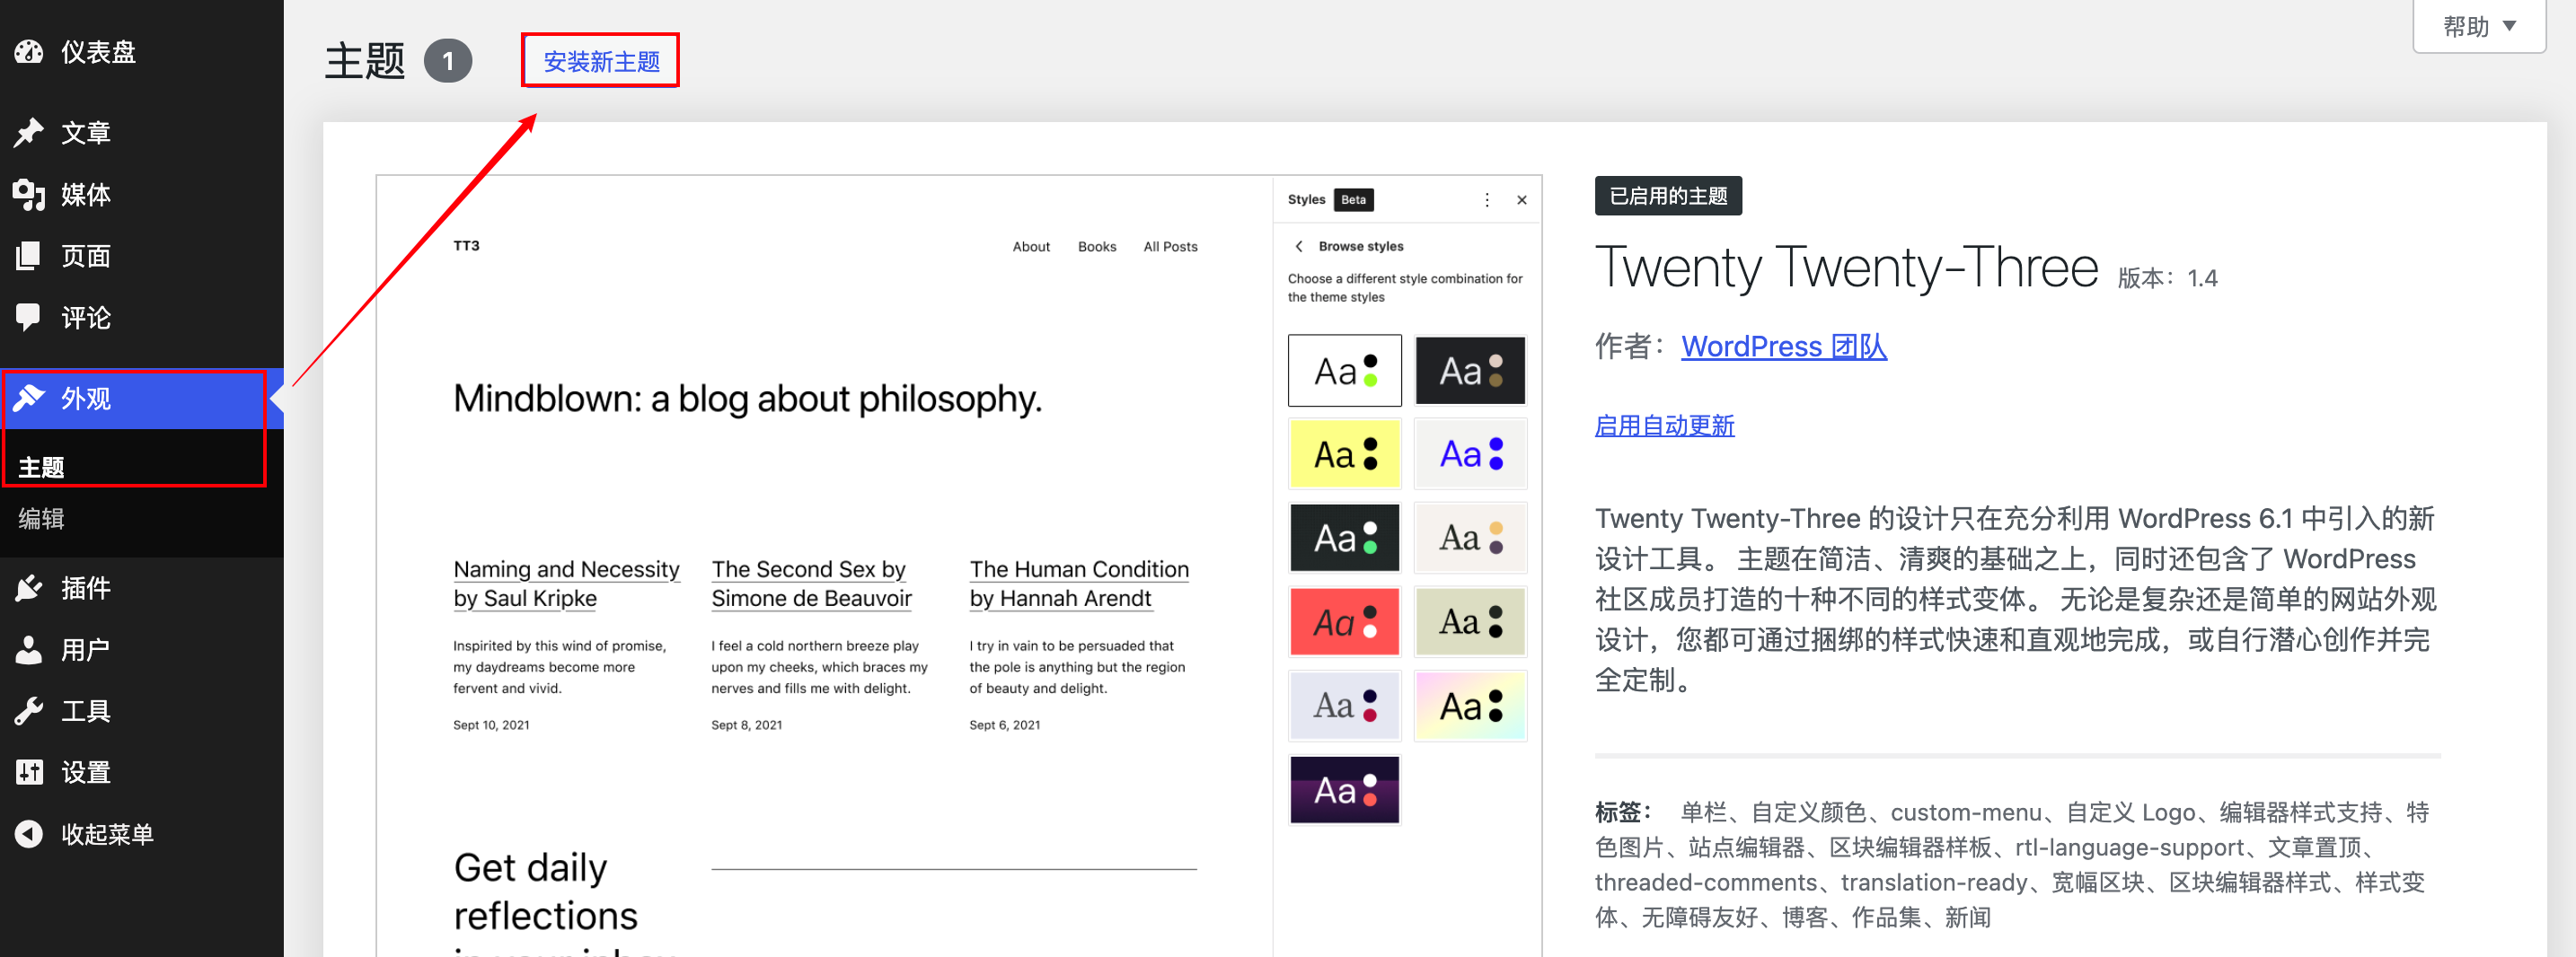This screenshot has height=957, width=2576.
Task: Click the WordPress 团队 author link
Action: pos(1783,347)
